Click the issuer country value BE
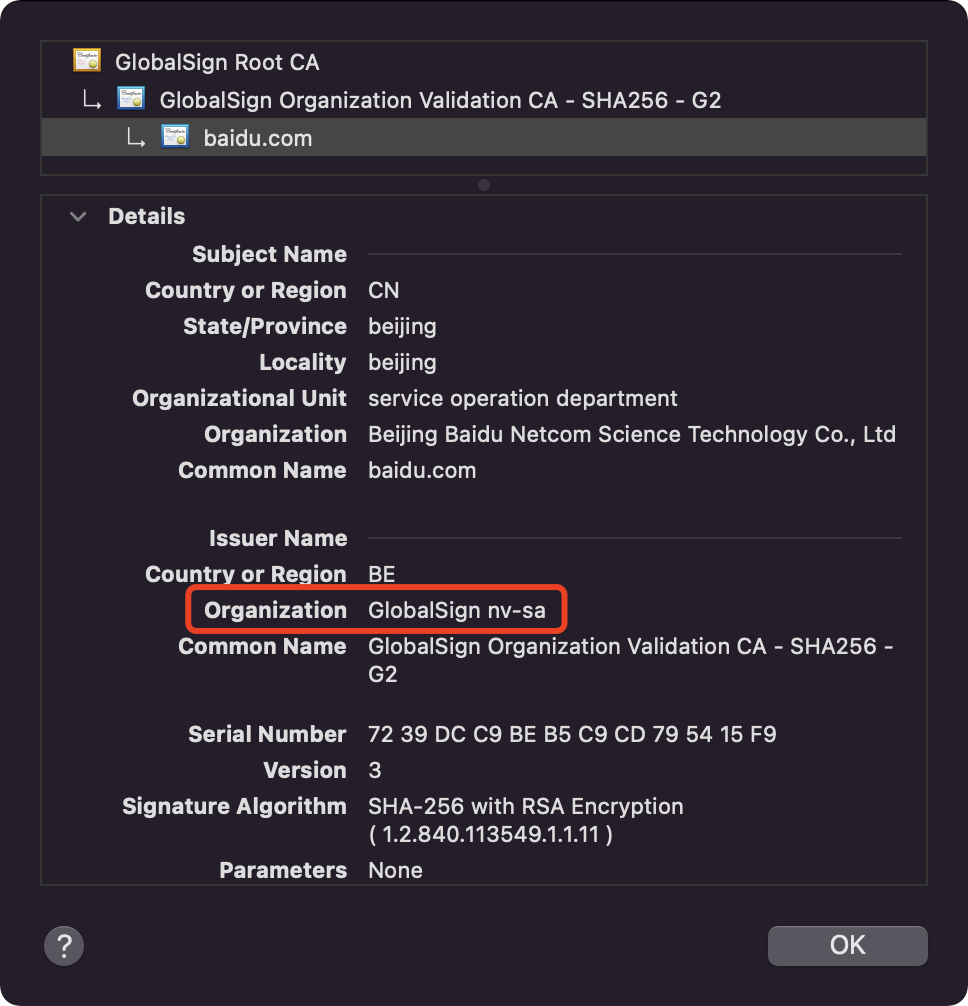Screen dimensions: 968x1006 (381, 574)
